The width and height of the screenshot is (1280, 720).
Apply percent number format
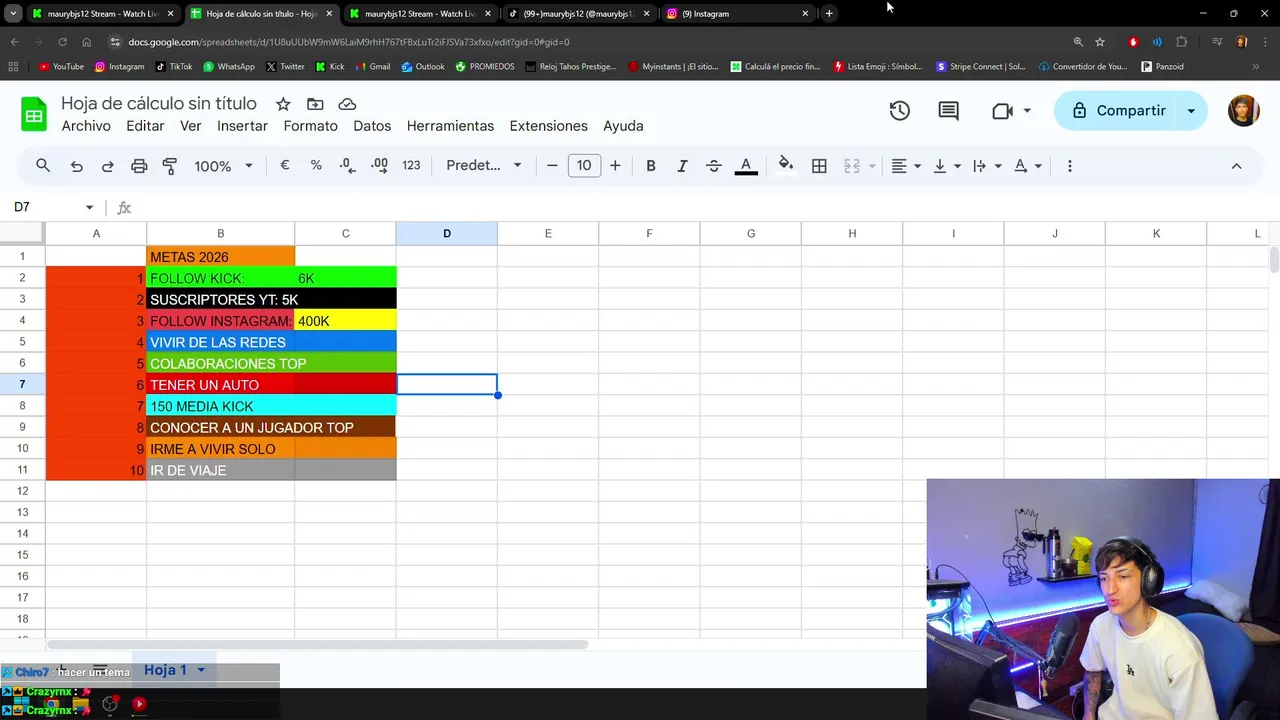tap(316, 166)
